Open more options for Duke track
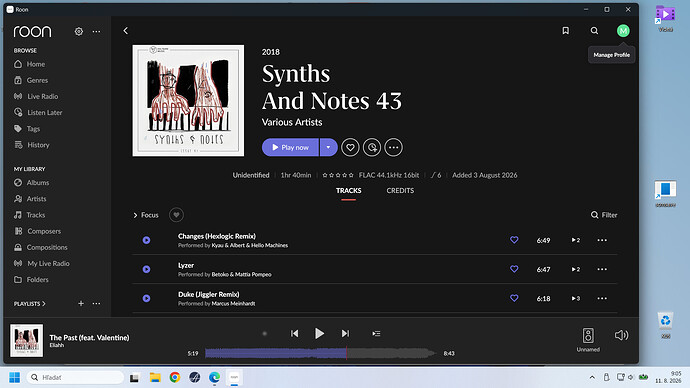This screenshot has height=388, width=690. [602, 298]
